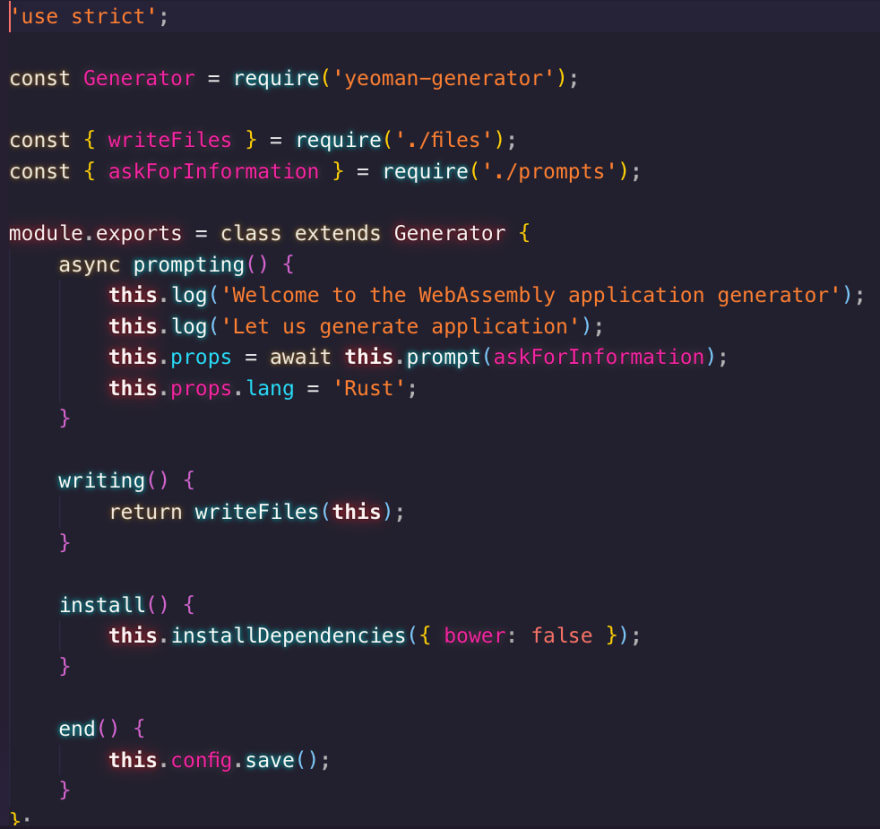Click the 'async' keyword

click(x=89, y=265)
